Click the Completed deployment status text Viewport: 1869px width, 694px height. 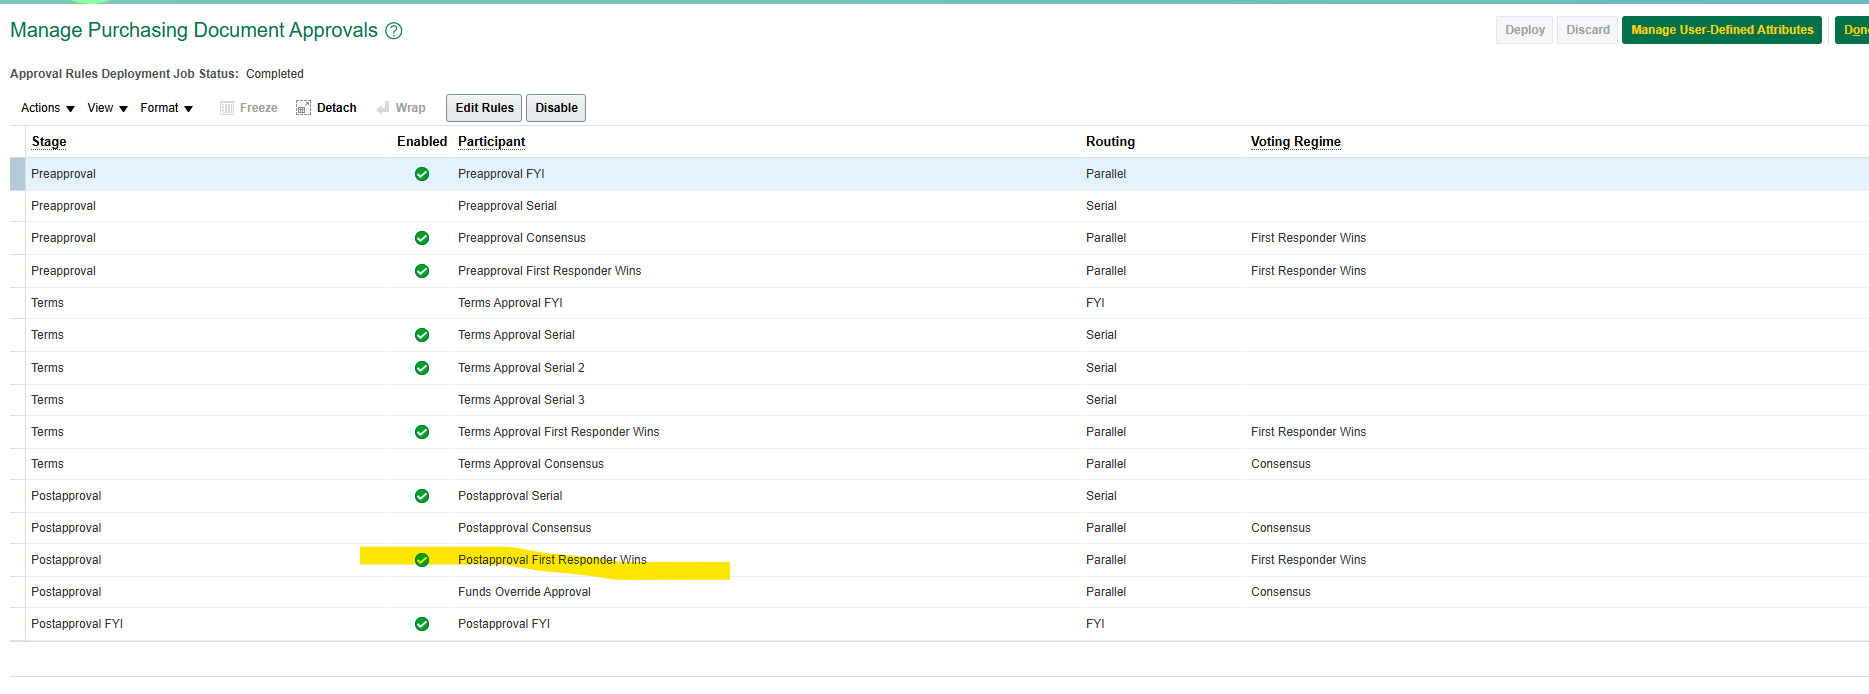pos(275,74)
